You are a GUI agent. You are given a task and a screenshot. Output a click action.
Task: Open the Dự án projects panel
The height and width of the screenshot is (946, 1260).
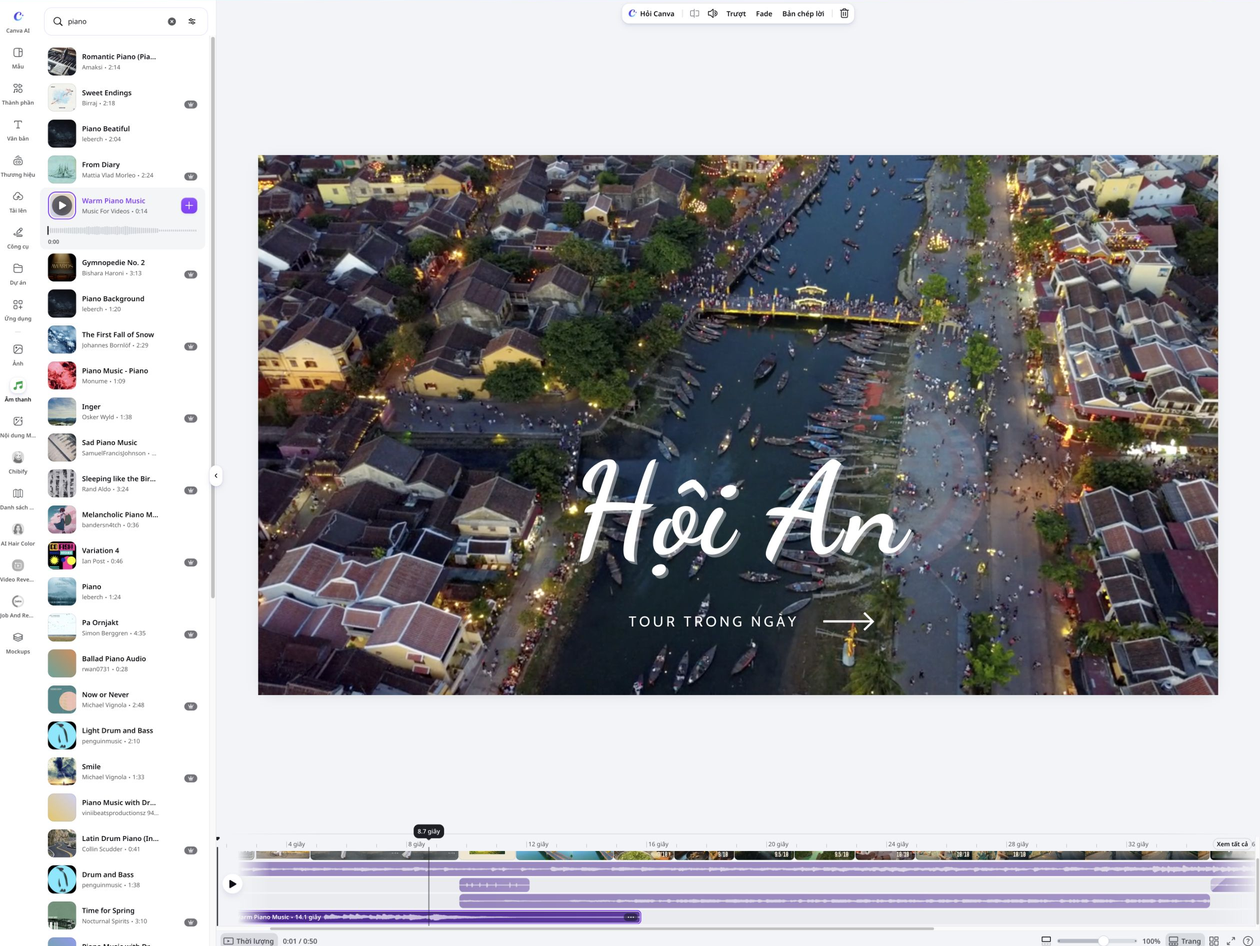click(x=17, y=273)
